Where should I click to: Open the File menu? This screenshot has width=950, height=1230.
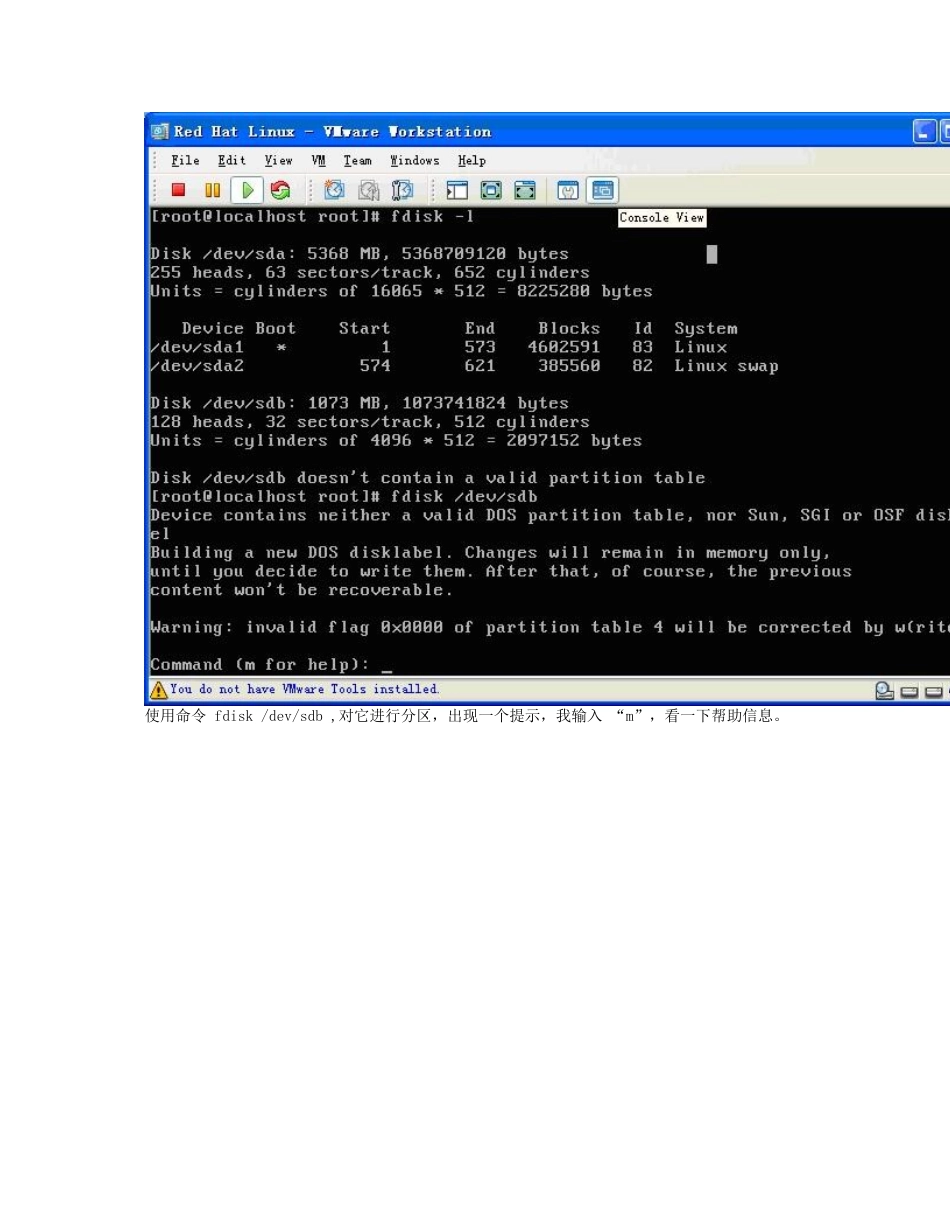(185, 160)
